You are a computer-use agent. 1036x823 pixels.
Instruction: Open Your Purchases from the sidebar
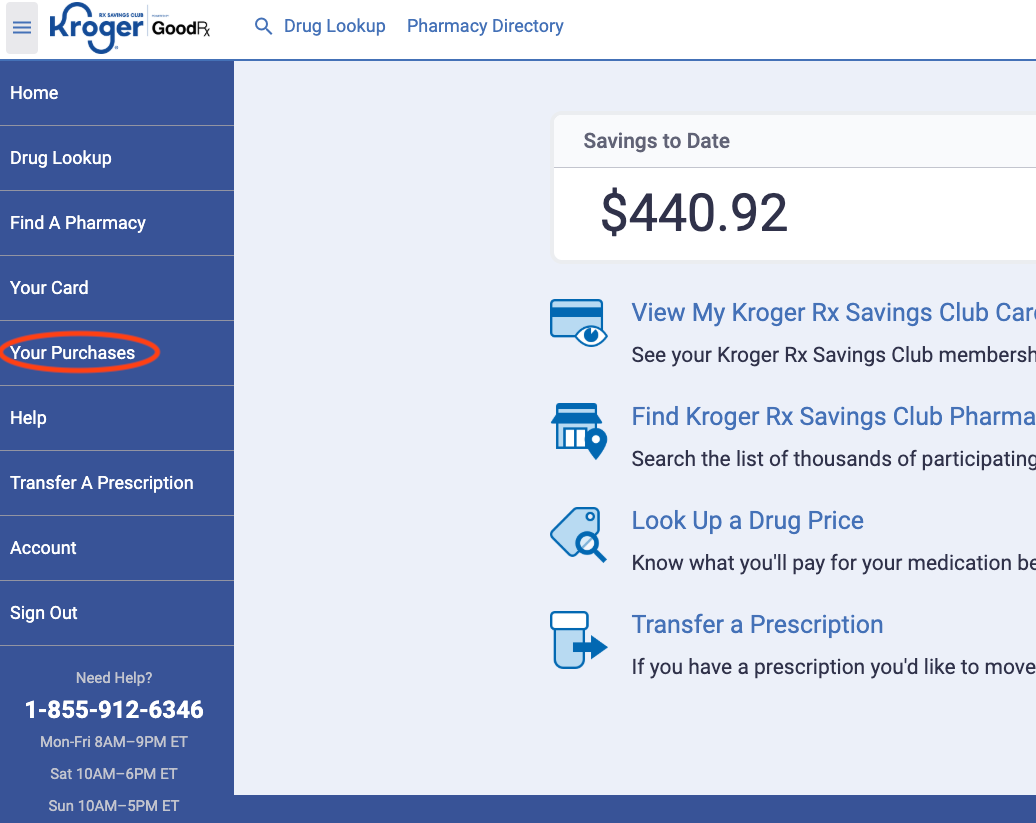(x=72, y=352)
